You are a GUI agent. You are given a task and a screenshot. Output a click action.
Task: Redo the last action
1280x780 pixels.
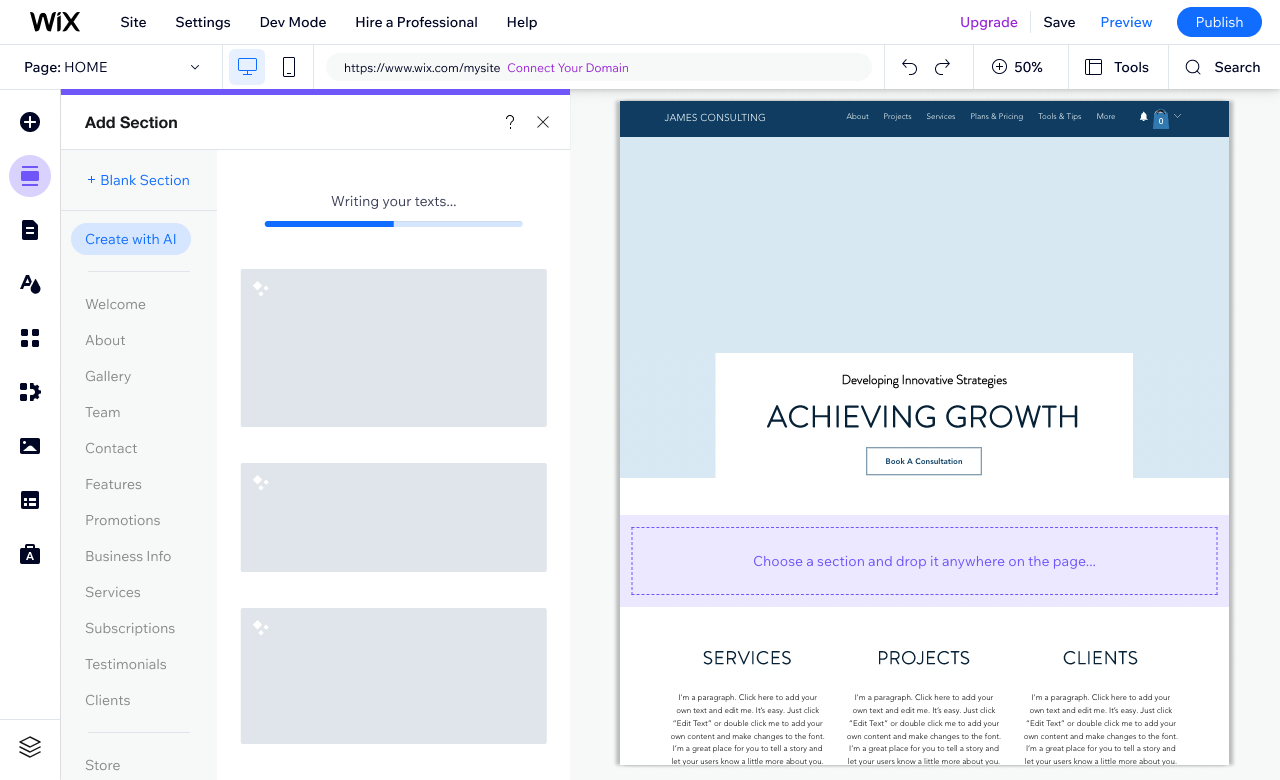[942, 67]
